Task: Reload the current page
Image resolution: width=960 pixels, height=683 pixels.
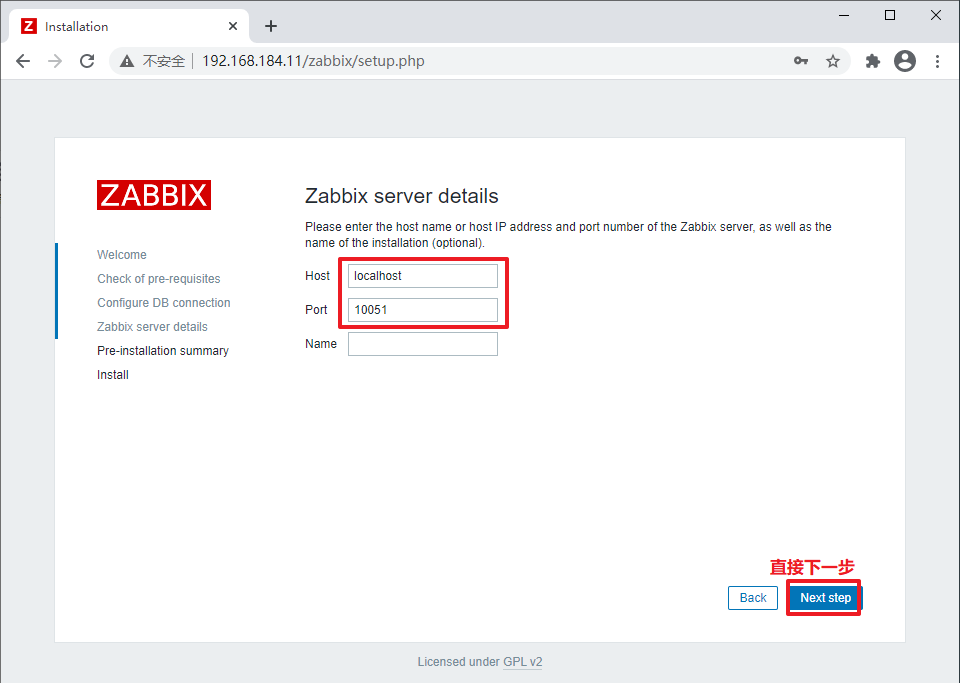Action: coord(88,61)
